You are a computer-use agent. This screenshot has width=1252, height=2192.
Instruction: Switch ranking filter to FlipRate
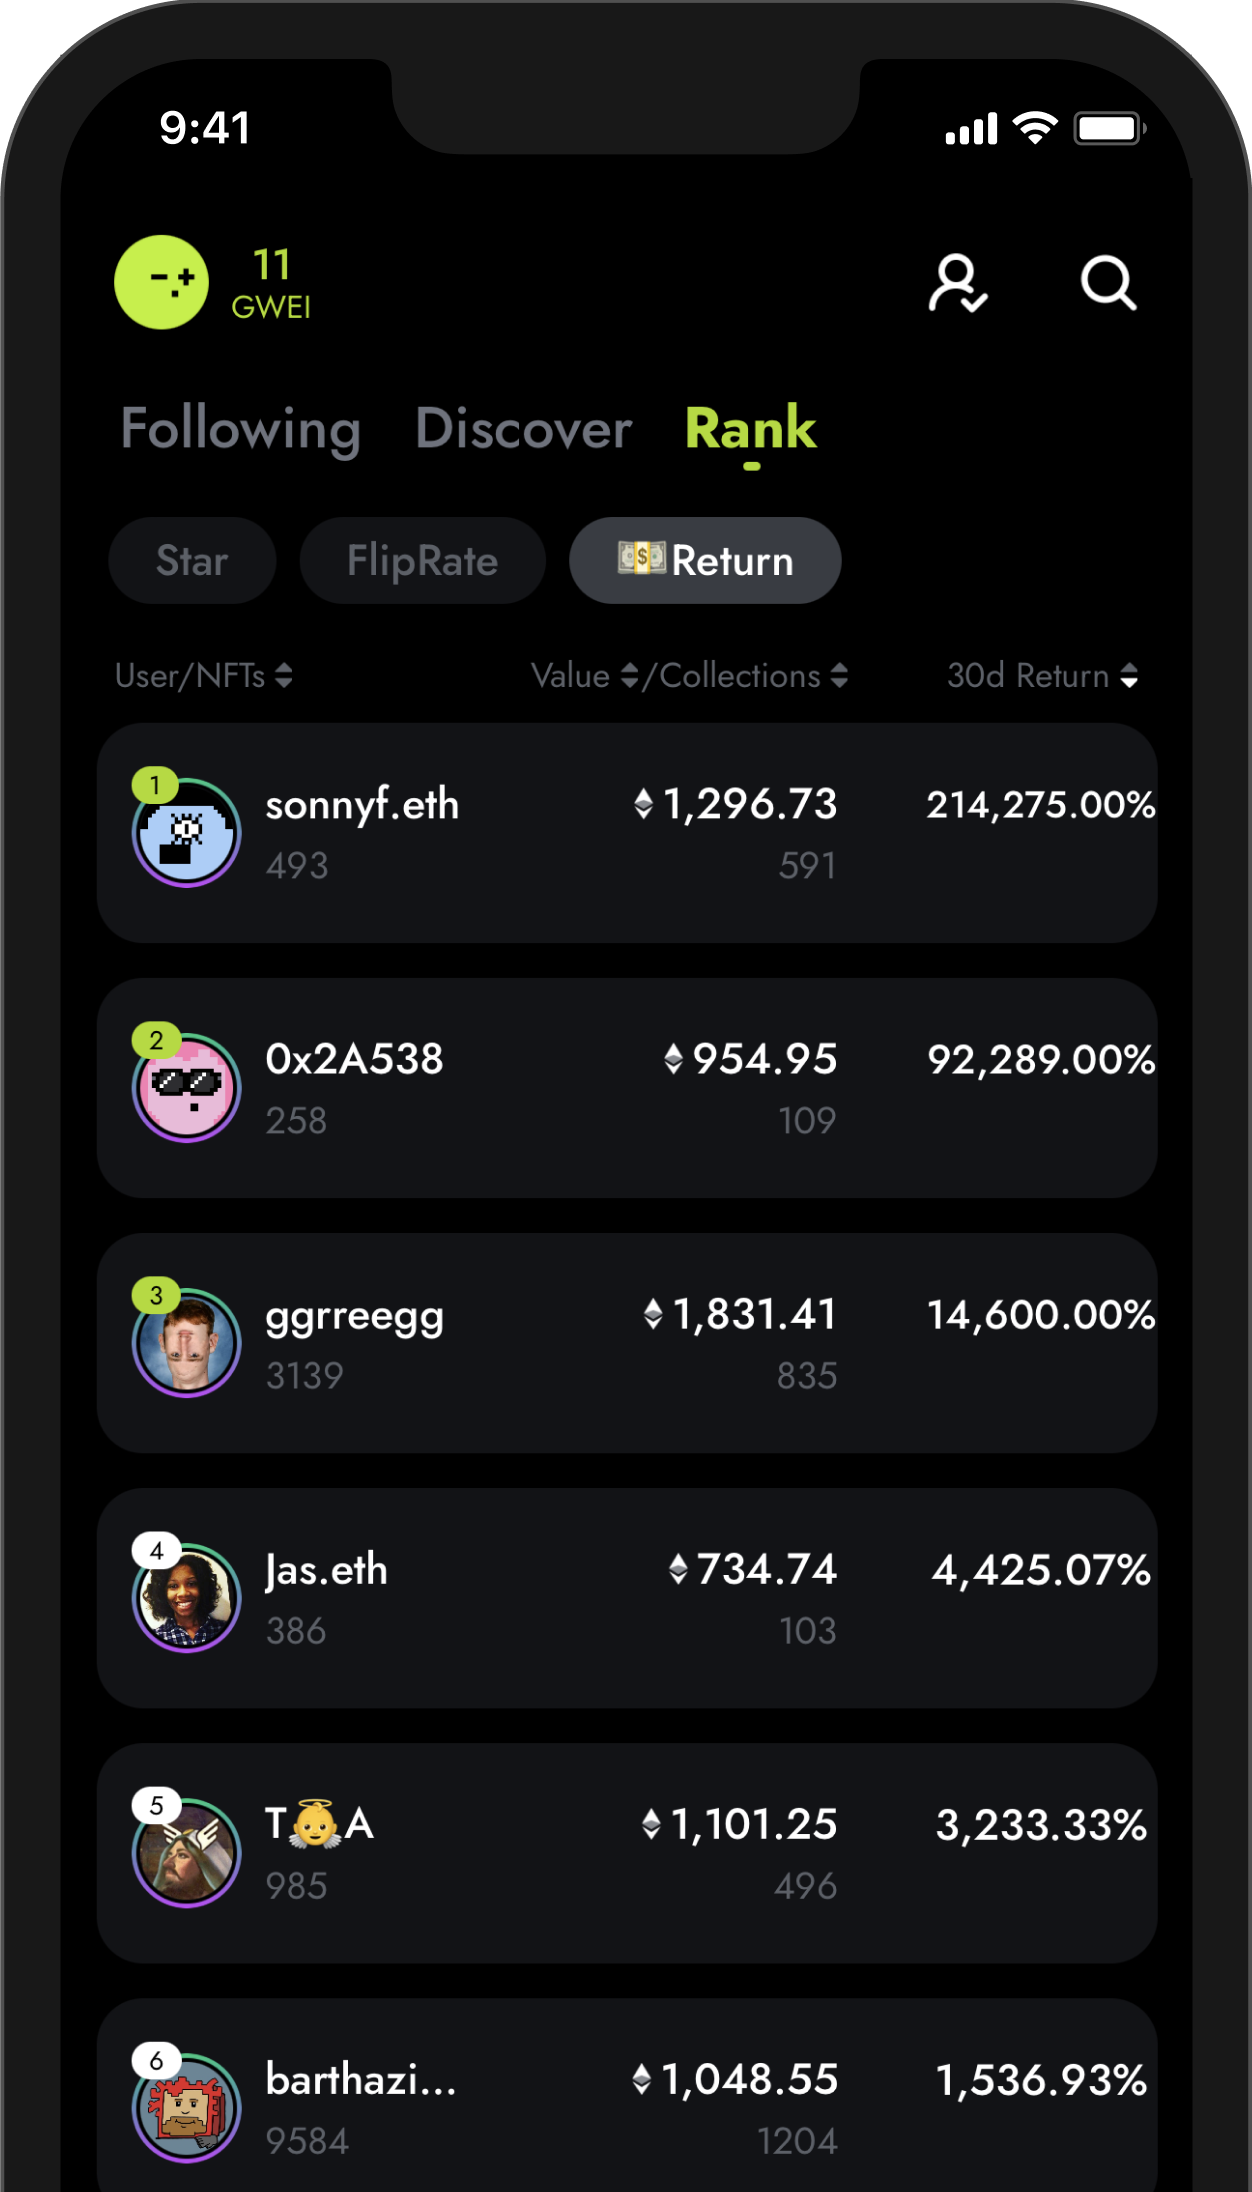422,560
